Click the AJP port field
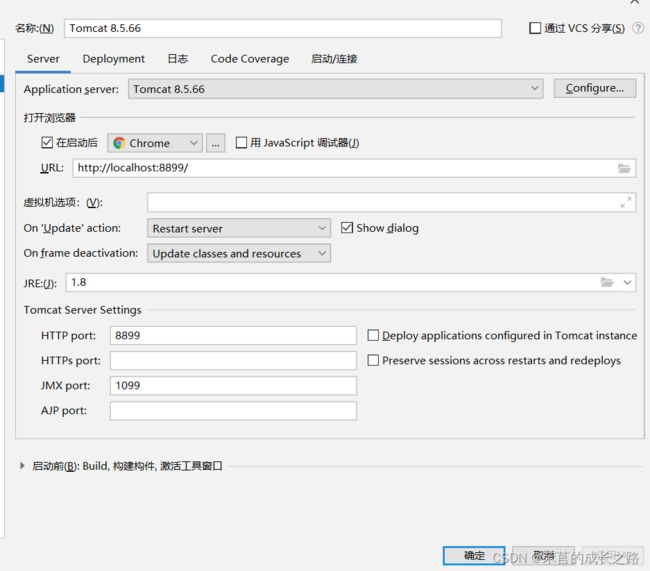The width and height of the screenshot is (650, 571). 233,411
